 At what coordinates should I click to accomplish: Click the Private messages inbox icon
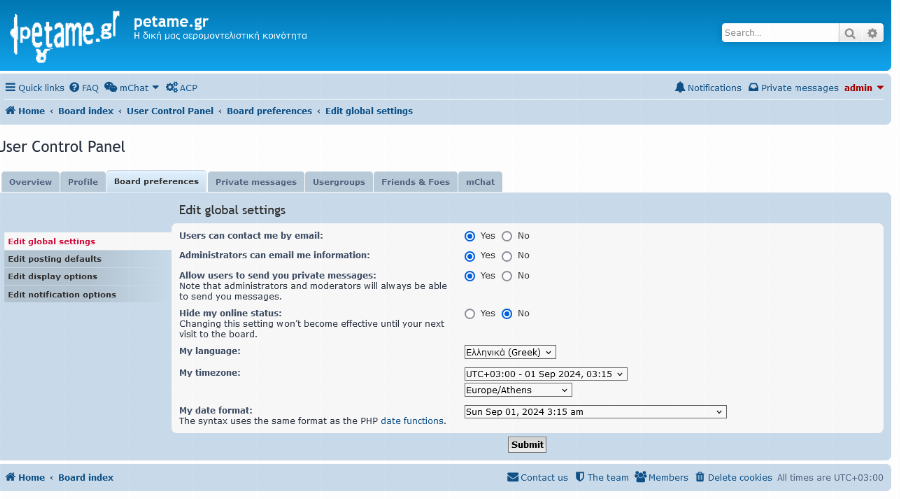click(753, 87)
